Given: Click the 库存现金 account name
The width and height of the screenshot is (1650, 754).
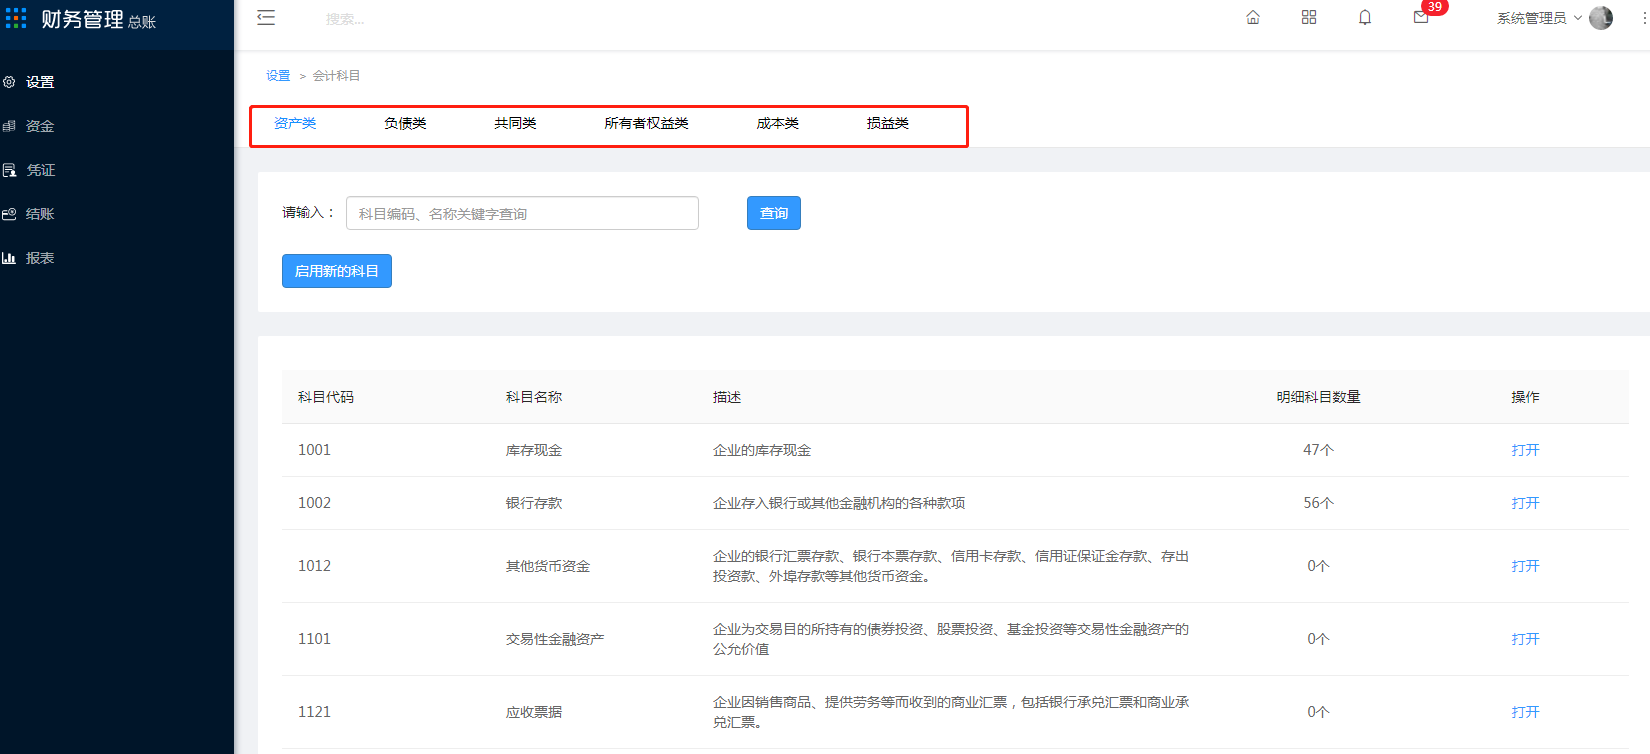Looking at the screenshot, I should click(534, 450).
